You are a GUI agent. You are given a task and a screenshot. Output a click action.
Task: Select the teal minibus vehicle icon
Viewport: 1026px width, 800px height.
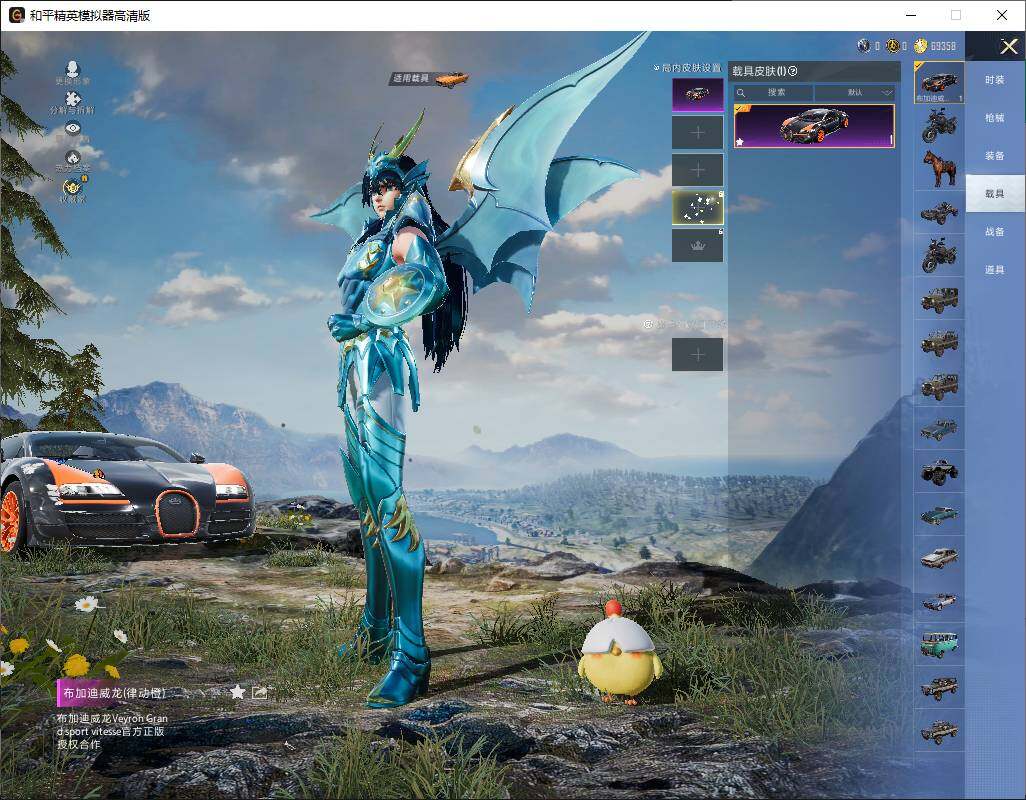939,642
